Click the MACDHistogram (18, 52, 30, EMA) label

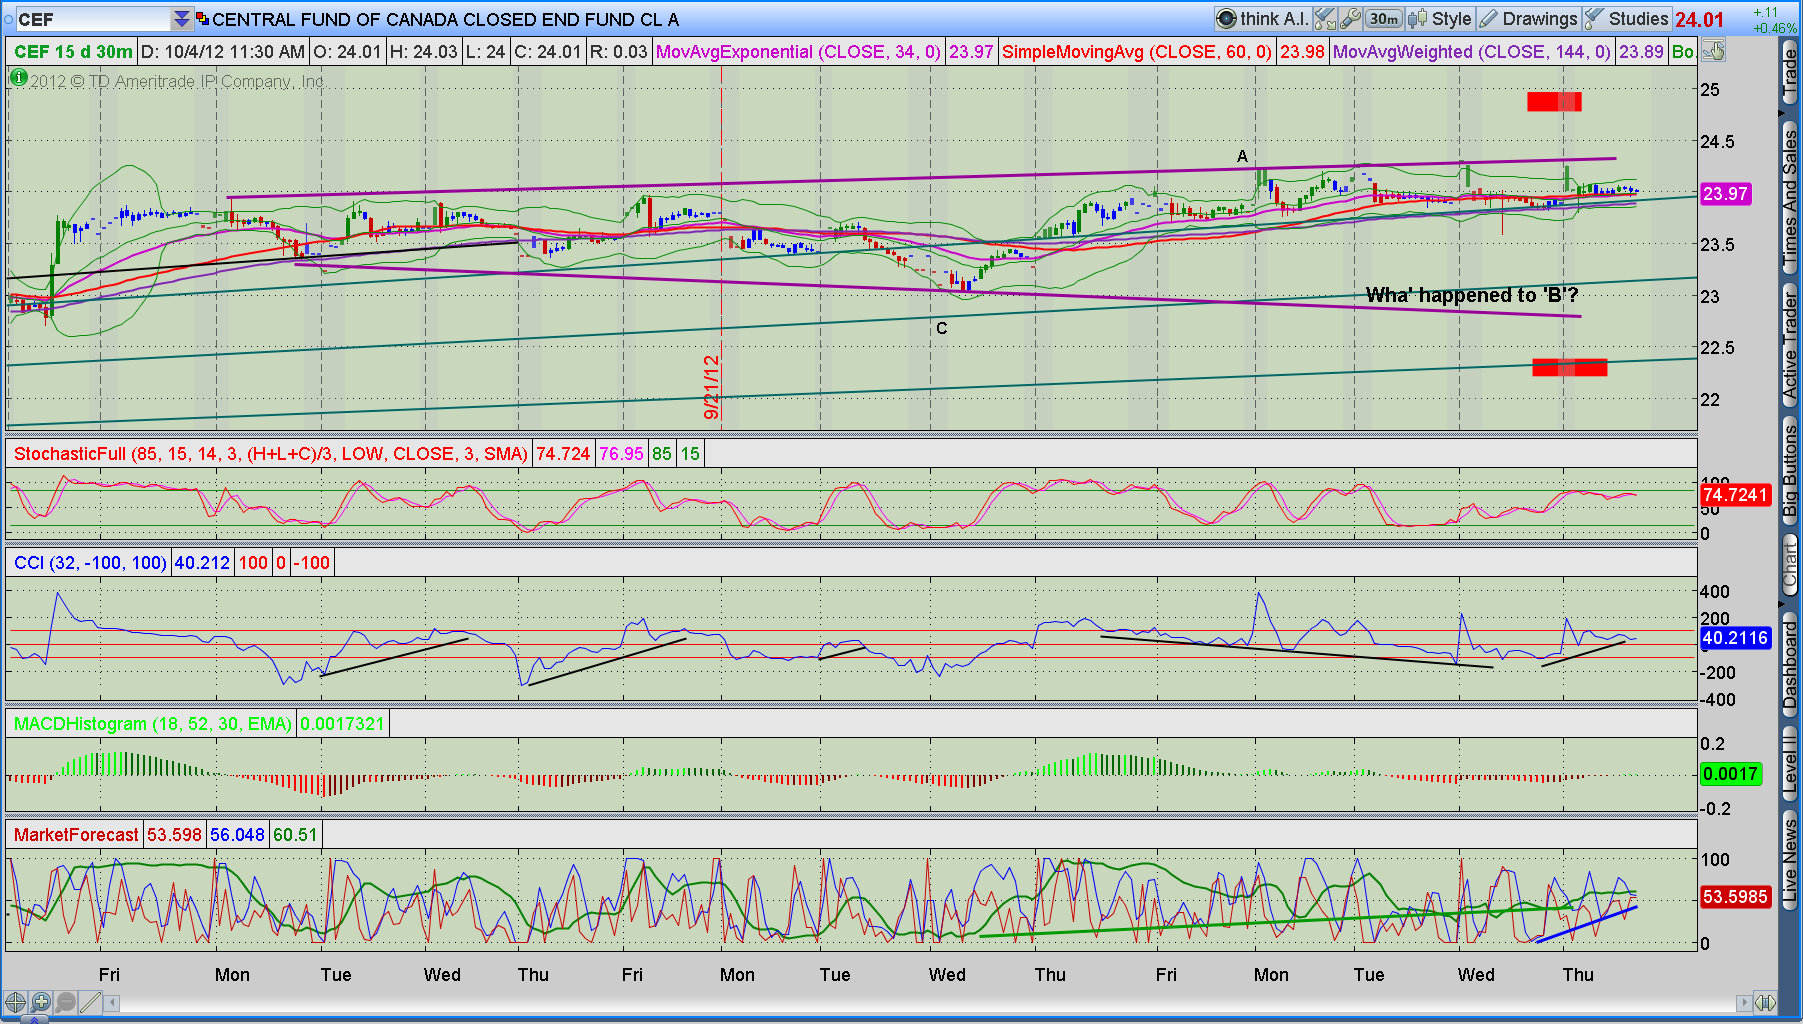153,724
